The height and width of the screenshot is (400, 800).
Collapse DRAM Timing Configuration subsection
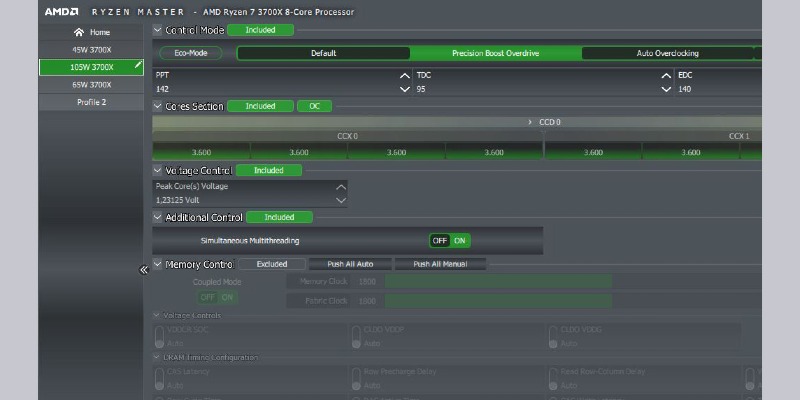(157, 357)
